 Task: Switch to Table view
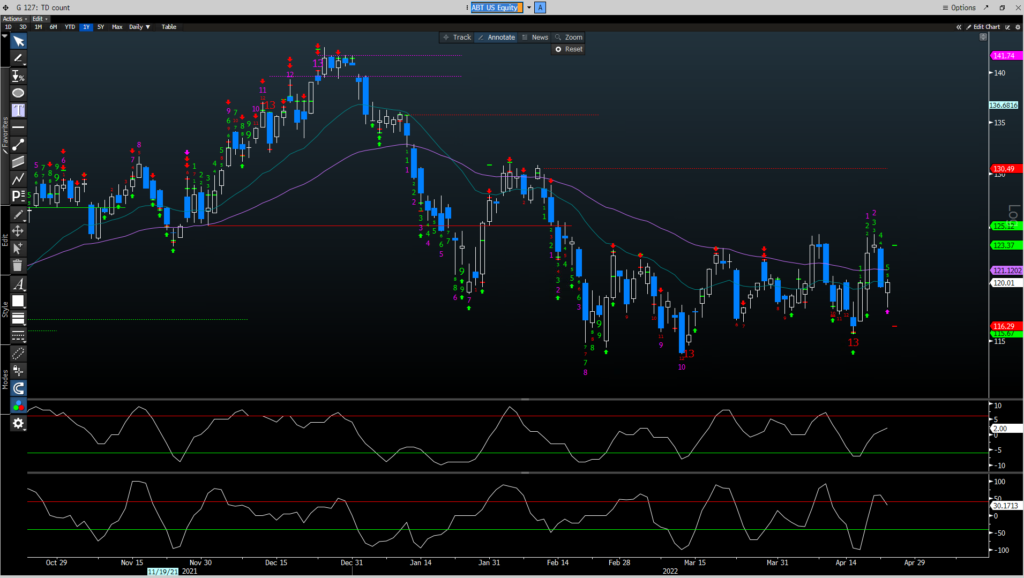168,27
